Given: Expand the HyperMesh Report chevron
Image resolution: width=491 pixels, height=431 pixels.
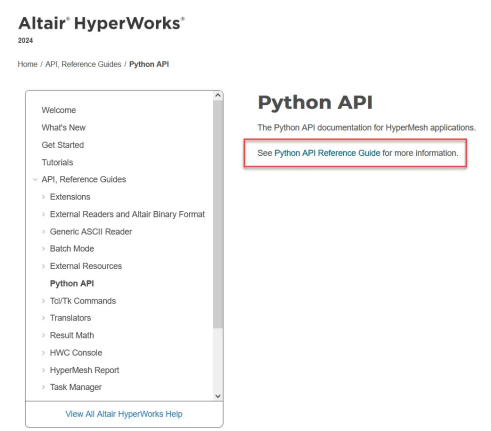Looking at the screenshot, I should pos(43,370).
